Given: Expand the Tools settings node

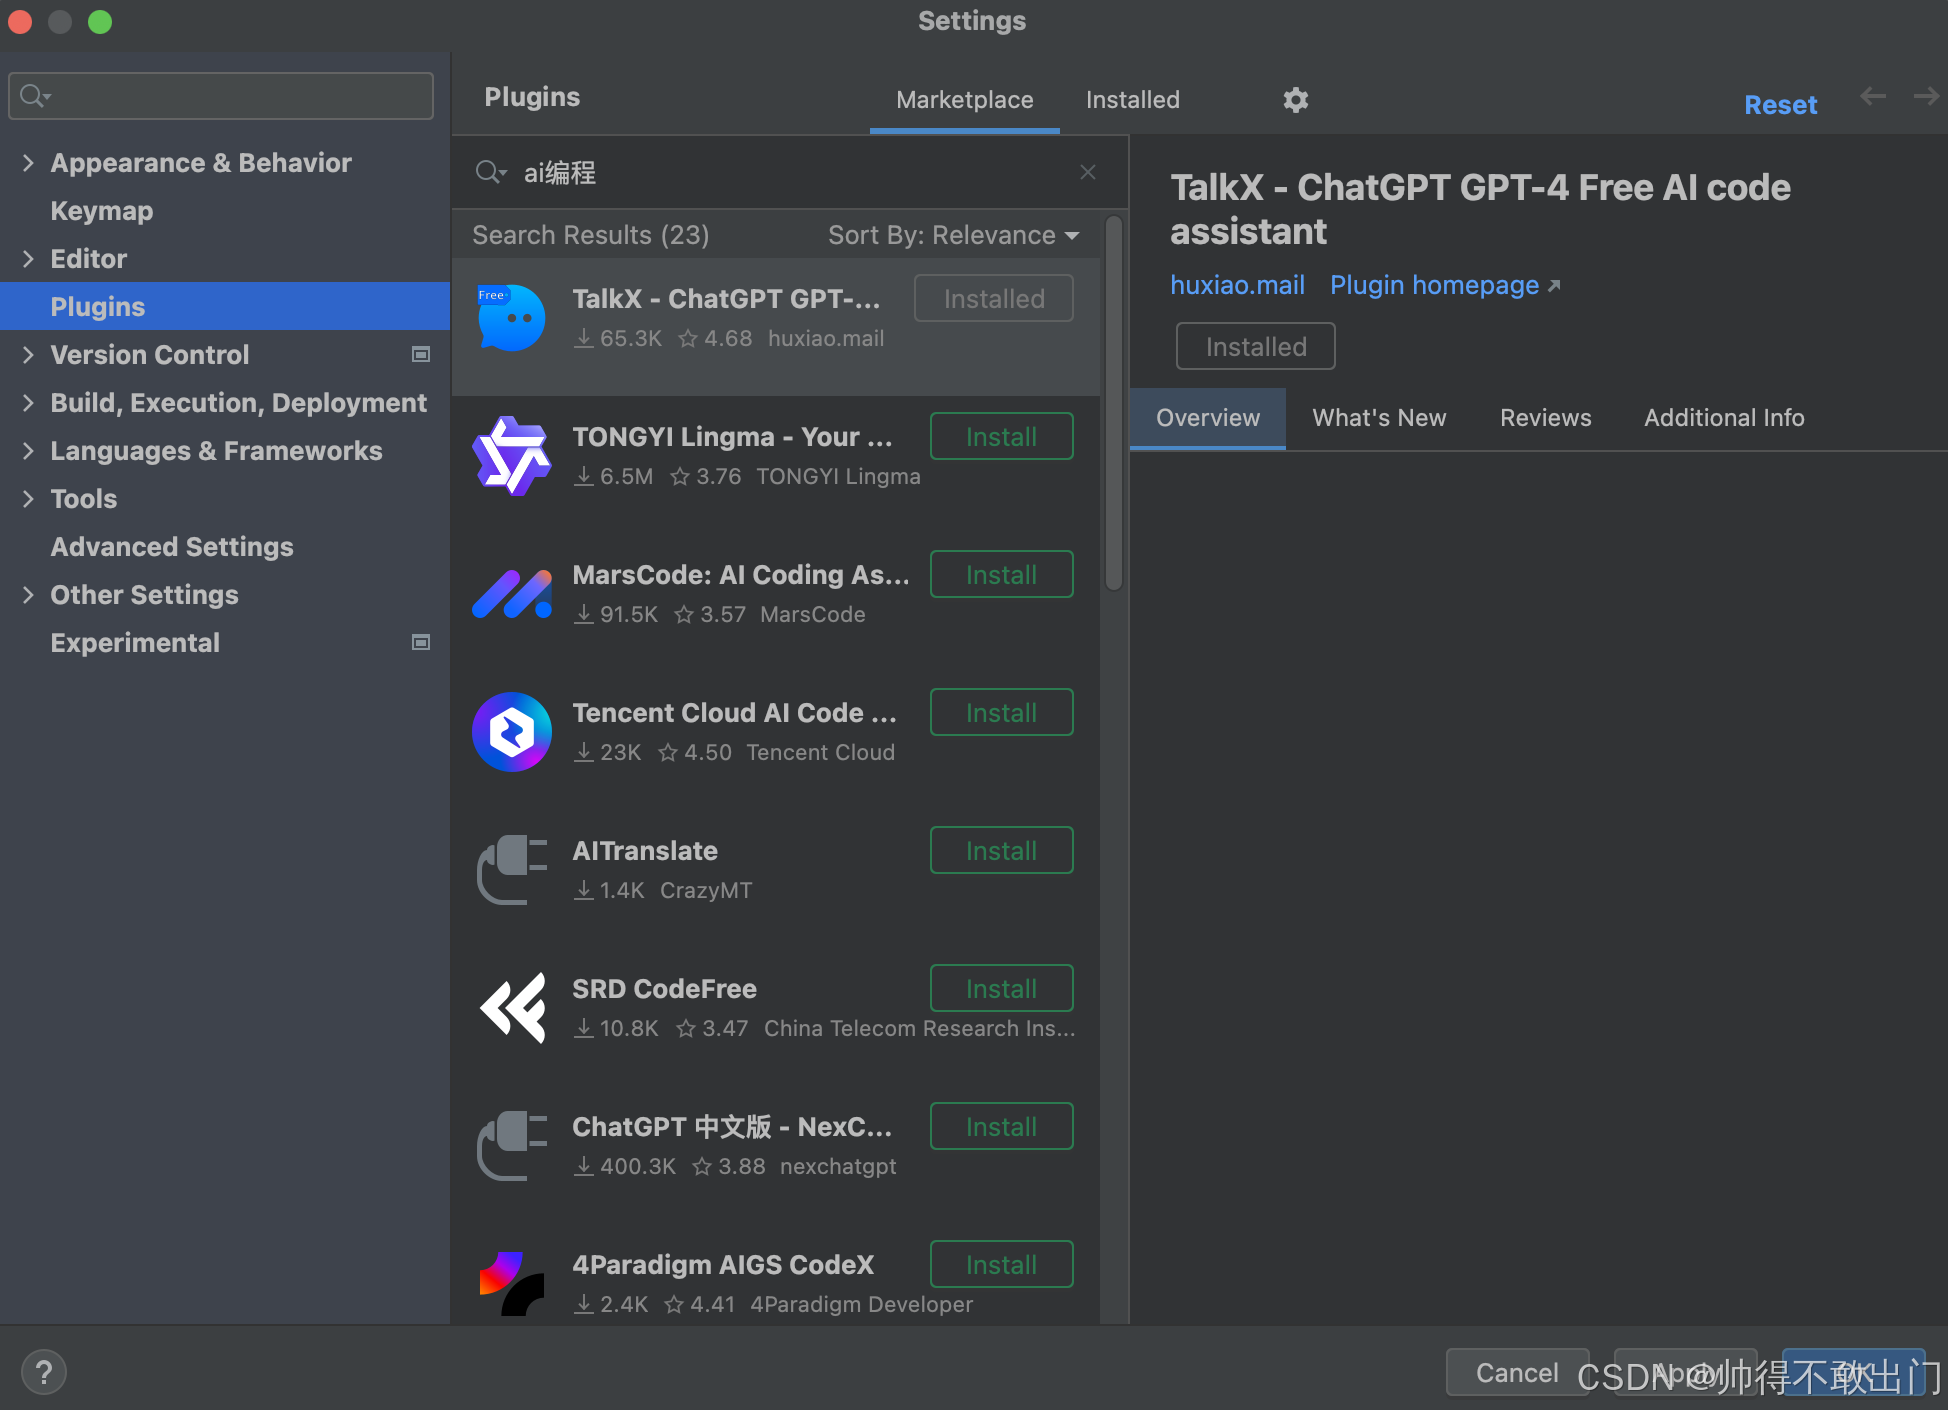Looking at the screenshot, I should tap(28, 498).
